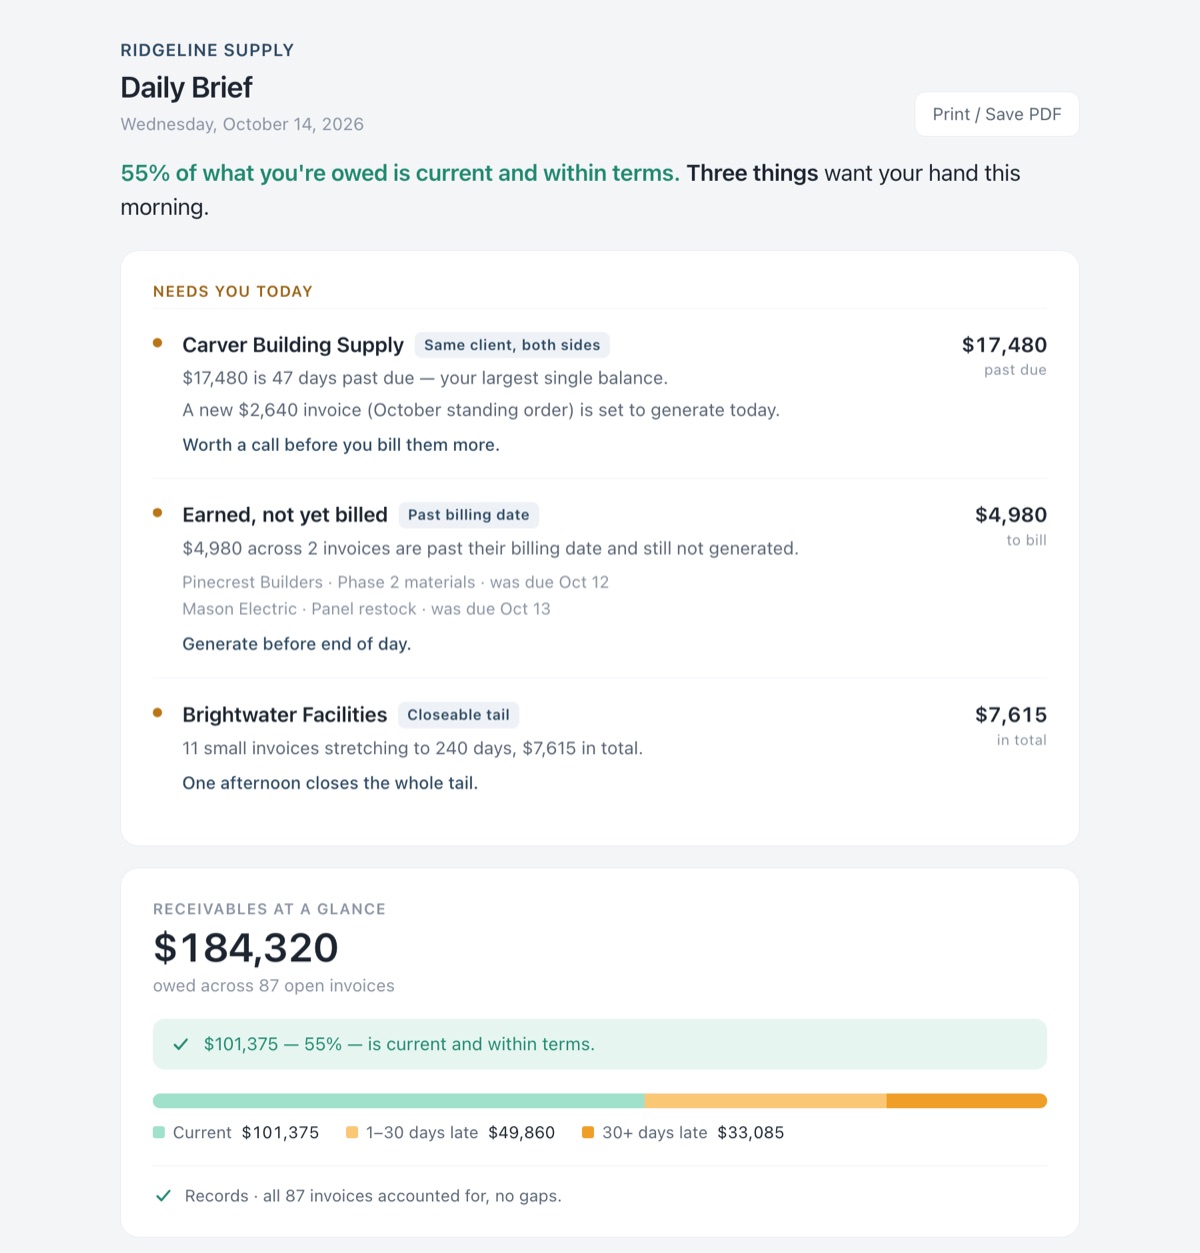Select the 'Earned, not yet billed' heading
This screenshot has width=1200, height=1253.
pos(285,515)
